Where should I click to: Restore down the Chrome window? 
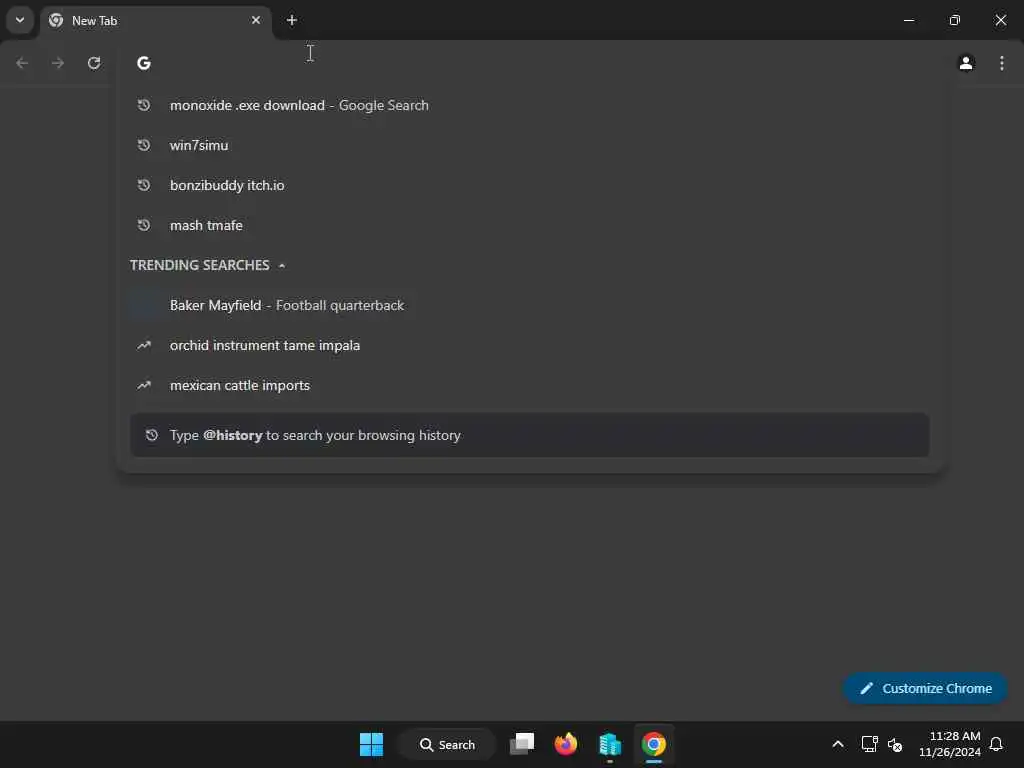click(x=955, y=20)
